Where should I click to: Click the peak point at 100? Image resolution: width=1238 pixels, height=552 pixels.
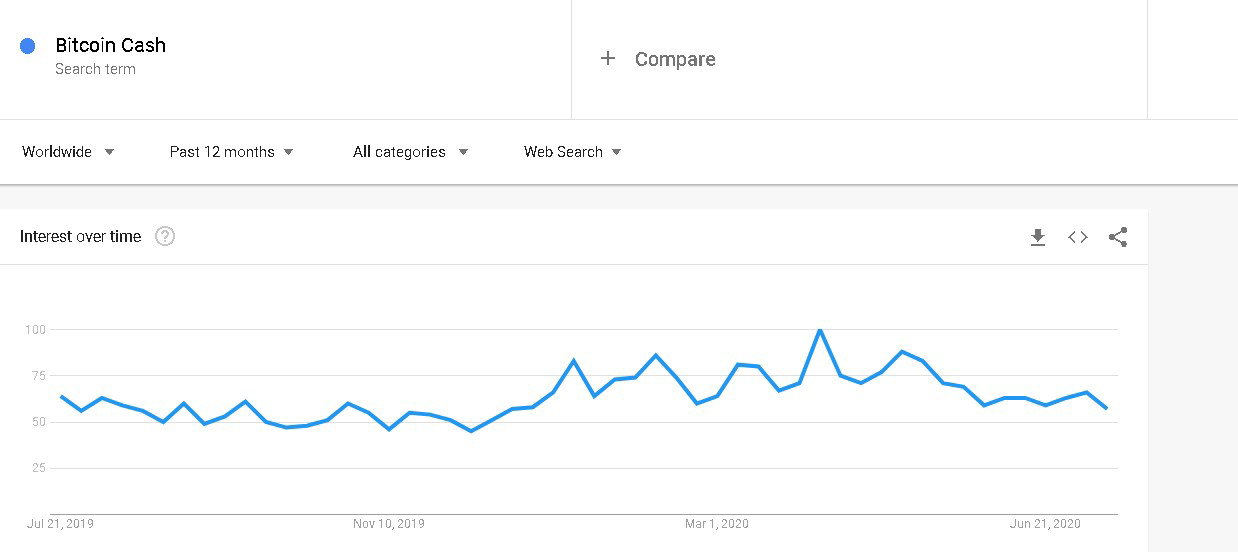click(x=820, y=329)
